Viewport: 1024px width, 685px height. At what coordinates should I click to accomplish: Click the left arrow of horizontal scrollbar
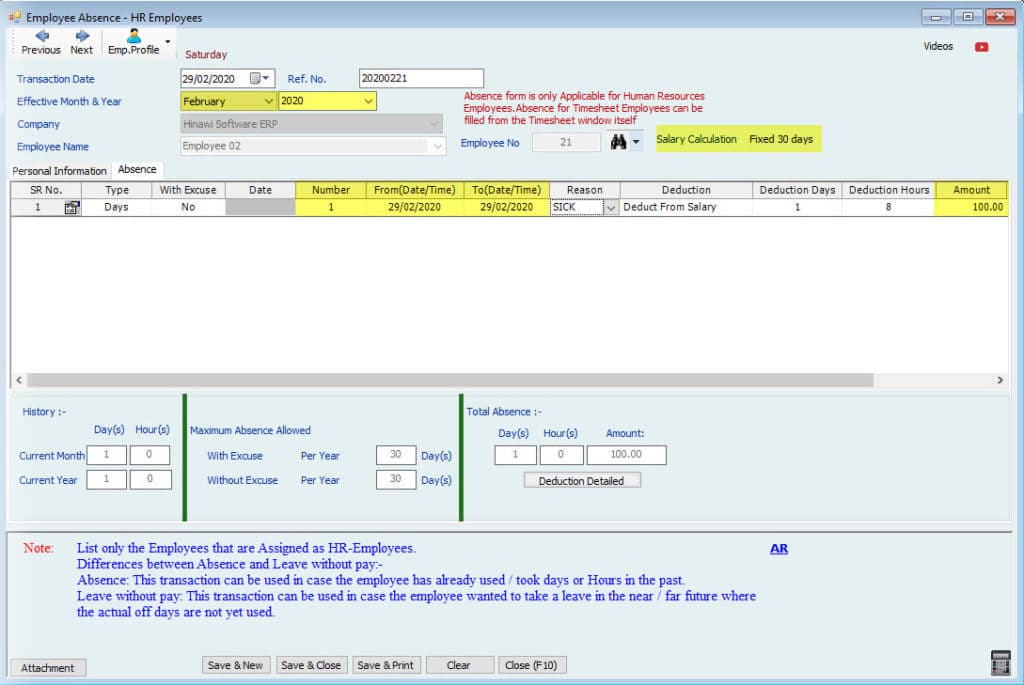coord(19,380)
